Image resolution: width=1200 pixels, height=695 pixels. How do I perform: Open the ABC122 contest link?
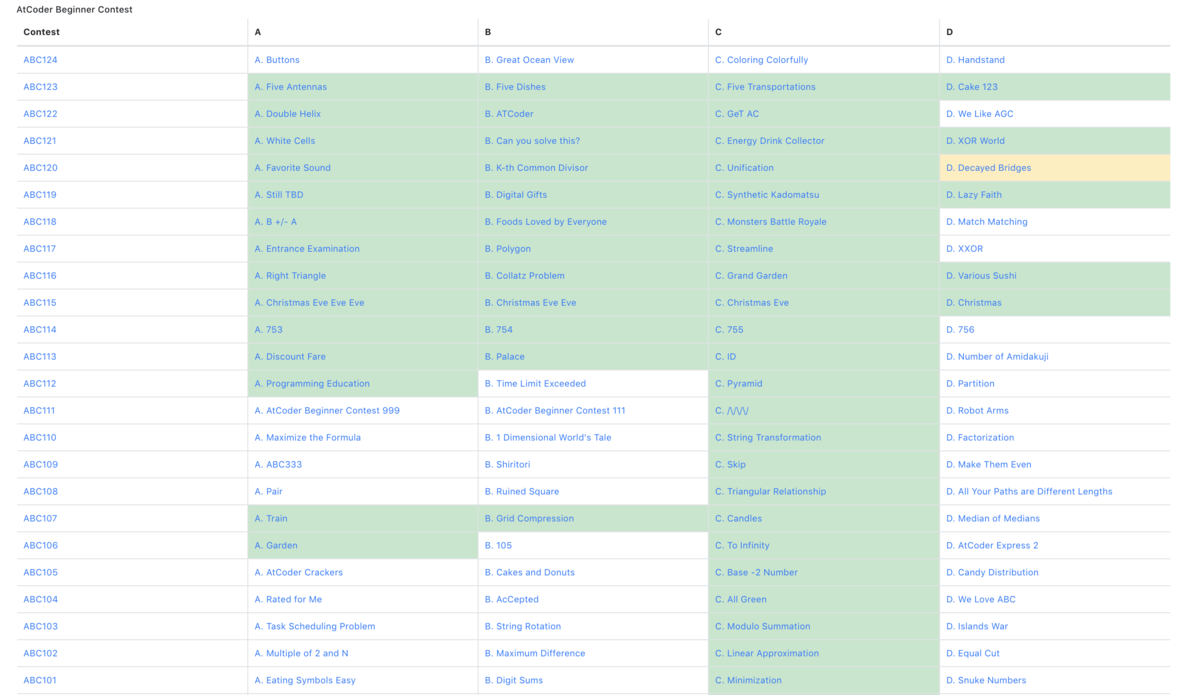40,114
